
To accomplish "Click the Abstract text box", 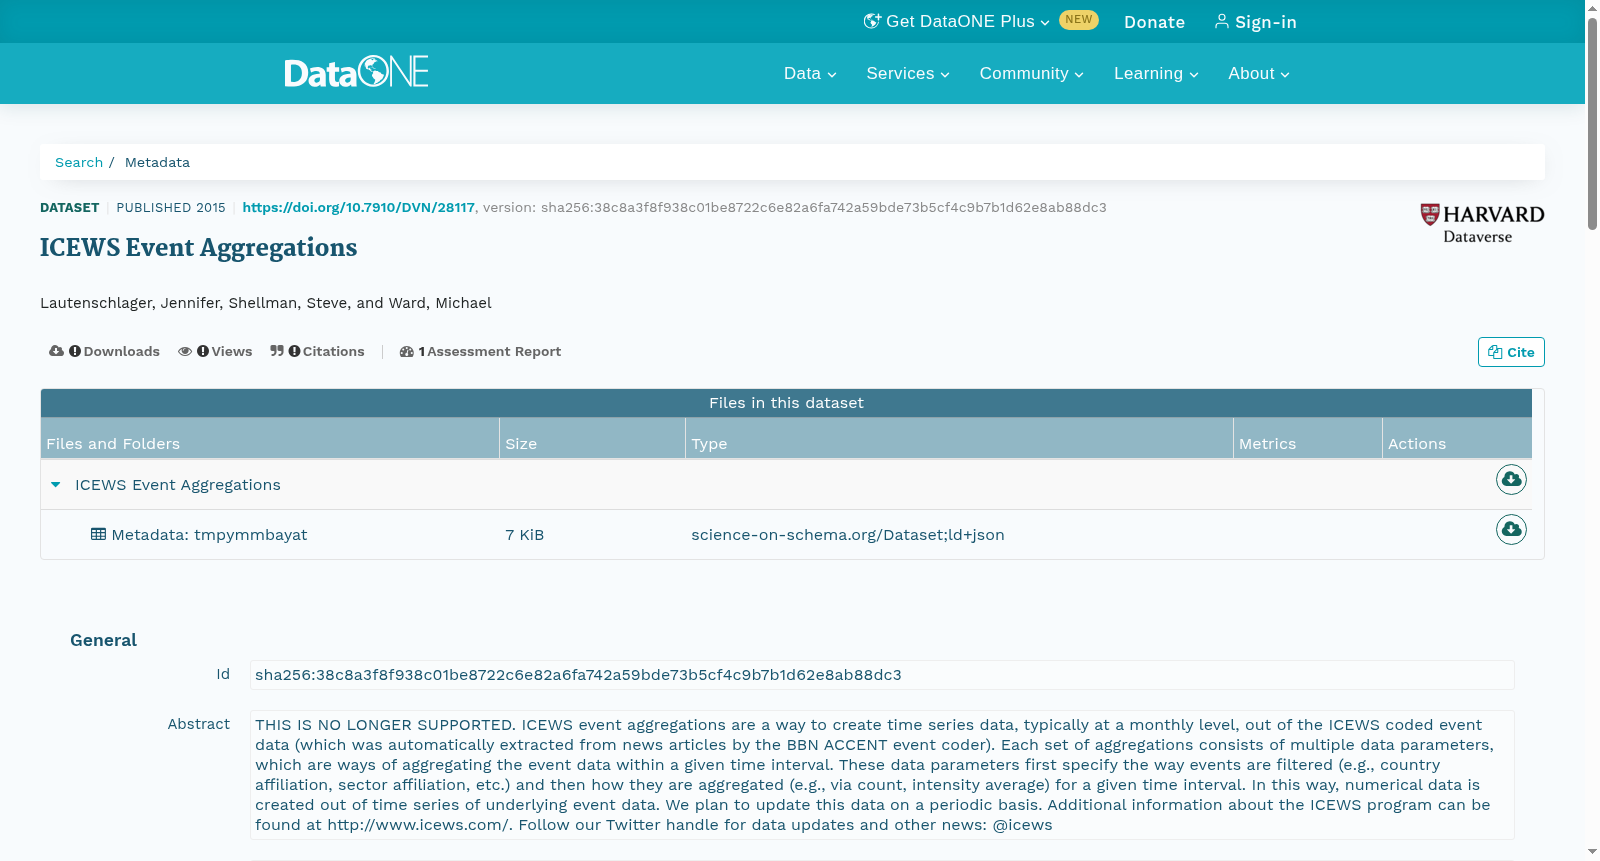I will point(882,775).
